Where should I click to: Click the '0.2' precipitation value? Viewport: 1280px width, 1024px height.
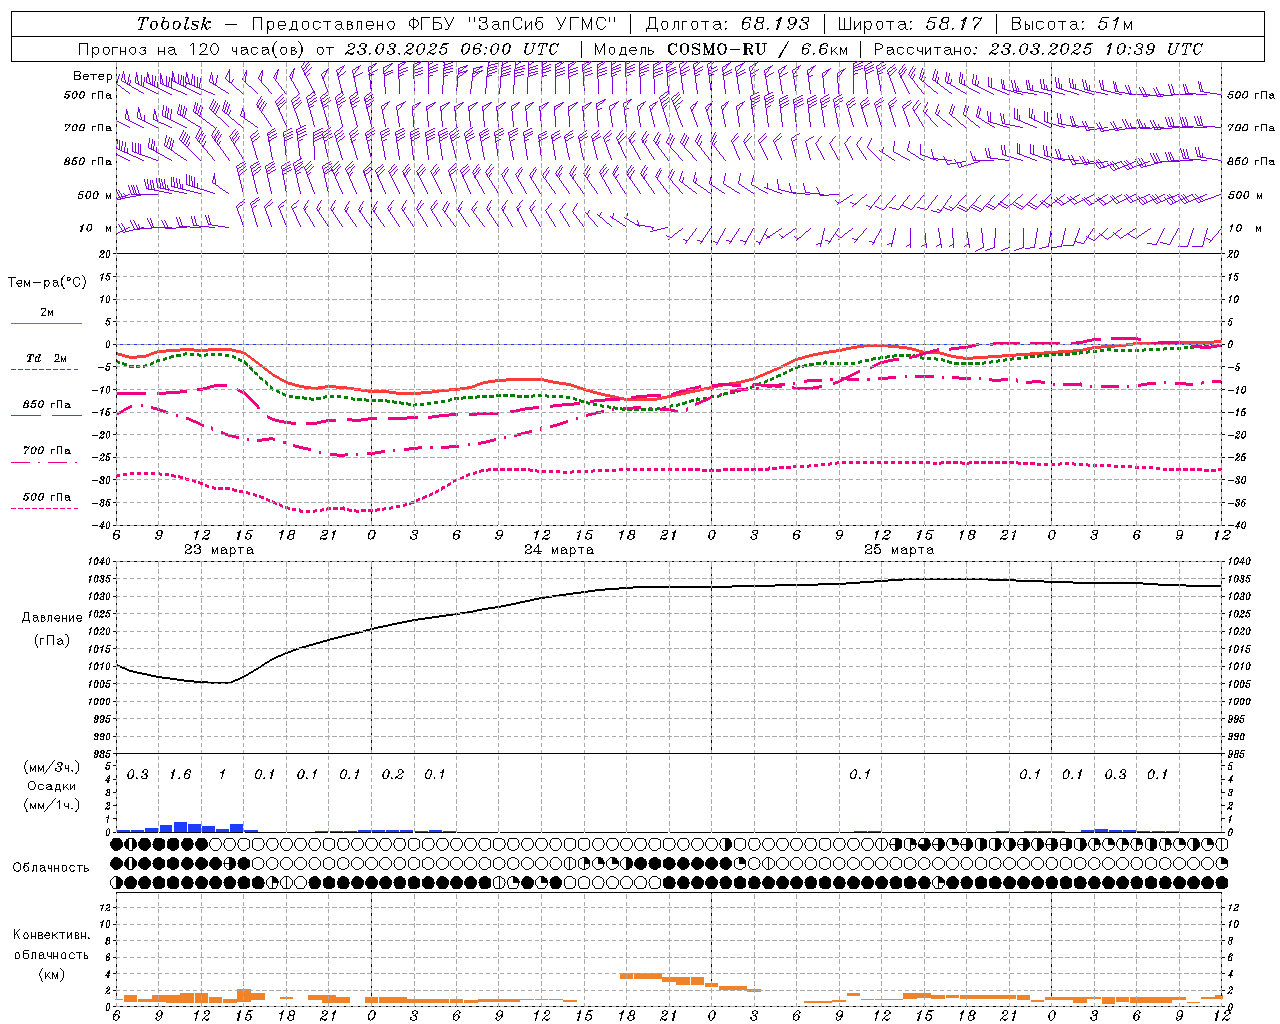(393, 775)
